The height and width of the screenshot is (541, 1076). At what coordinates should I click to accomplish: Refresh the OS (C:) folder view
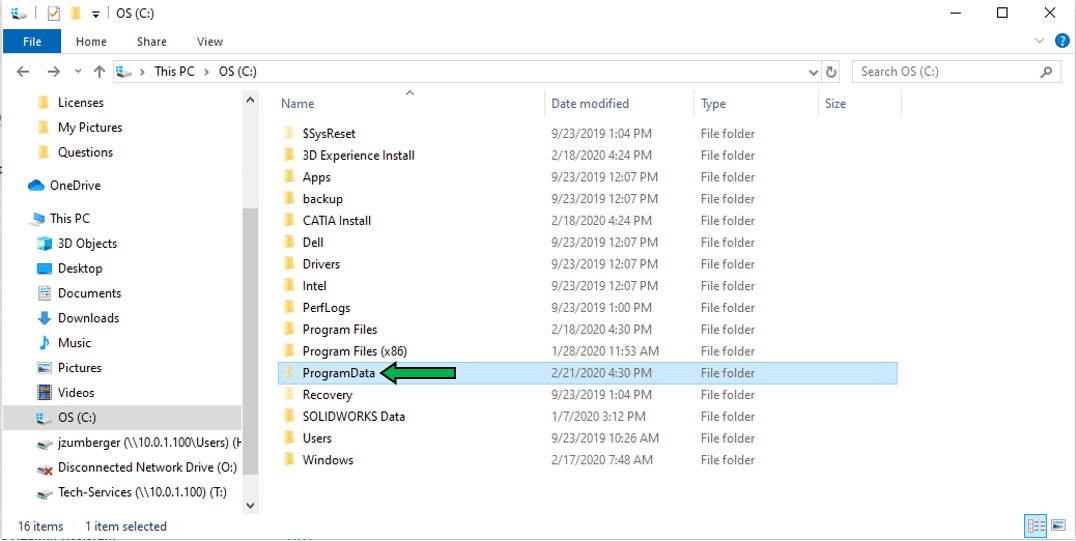[831, 71]
